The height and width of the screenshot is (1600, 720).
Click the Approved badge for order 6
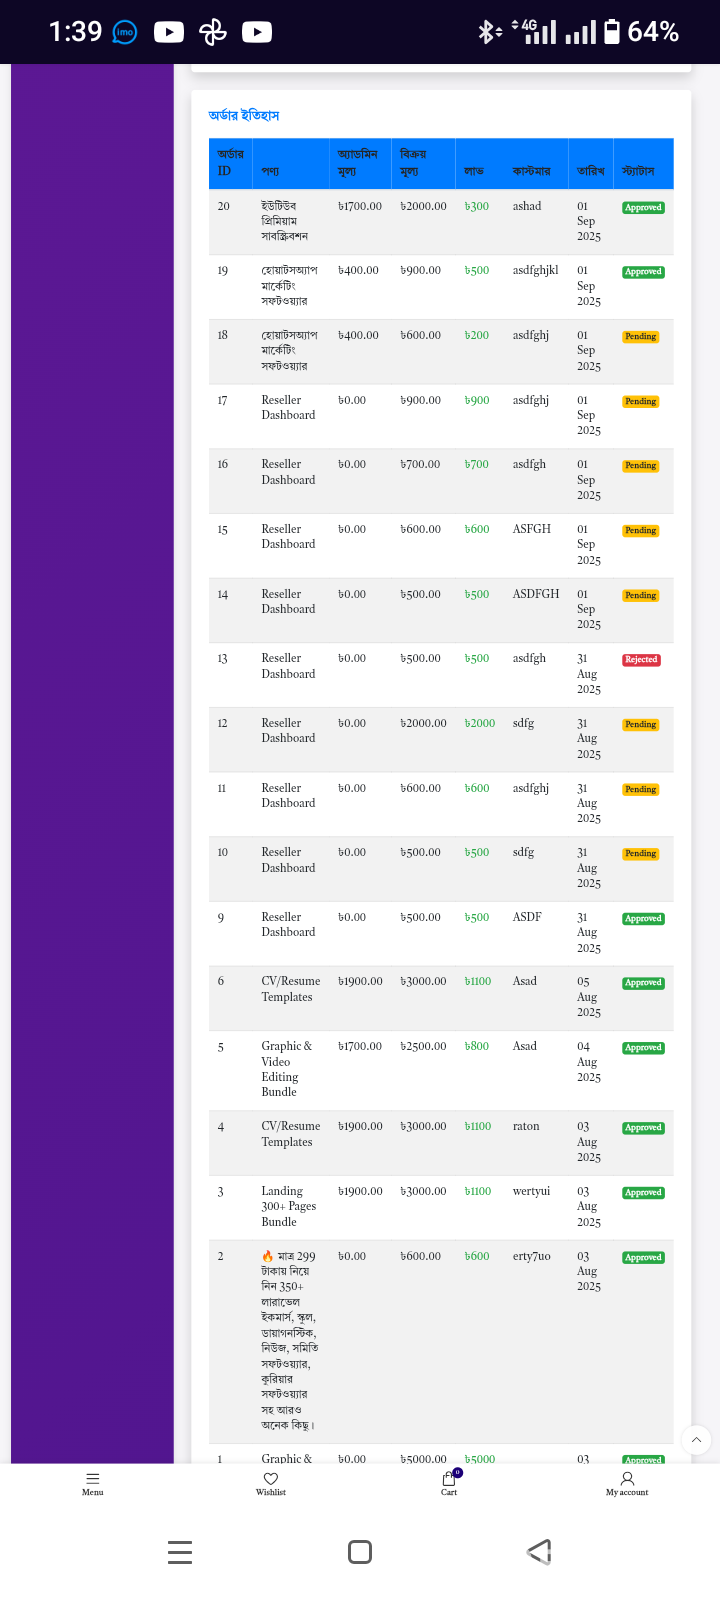(643, 983)
